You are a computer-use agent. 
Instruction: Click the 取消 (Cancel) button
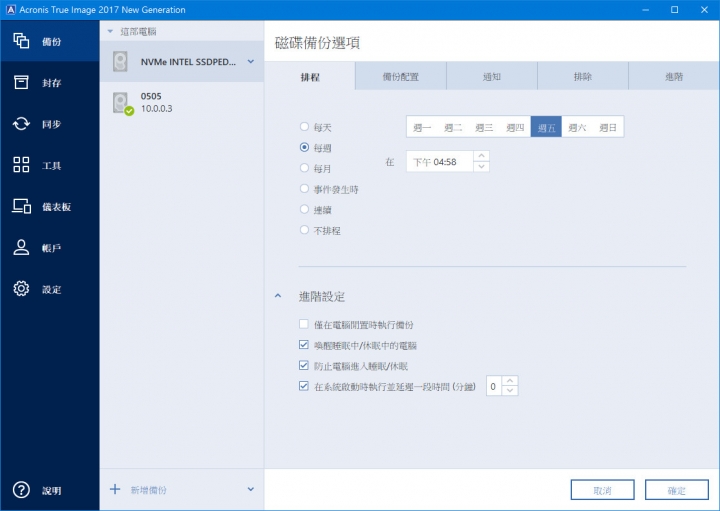pos(602,490)
